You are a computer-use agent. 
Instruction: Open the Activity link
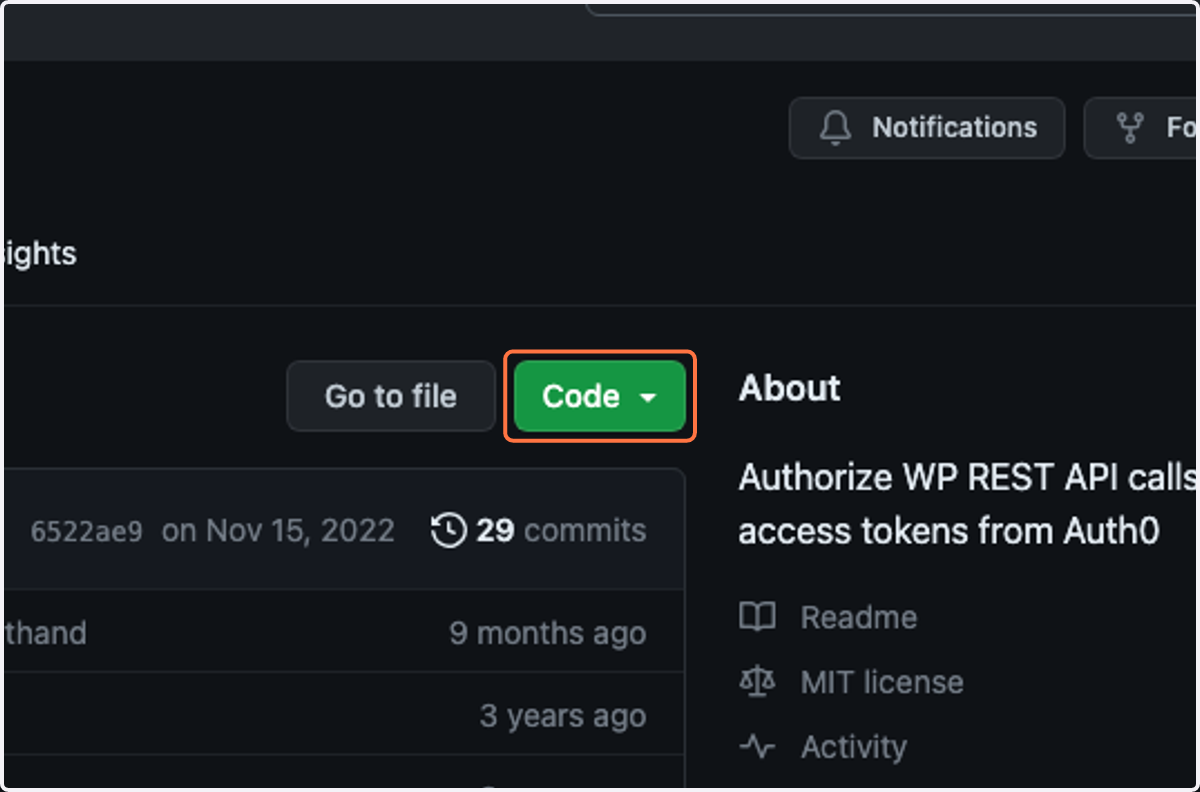coord(854,747)
